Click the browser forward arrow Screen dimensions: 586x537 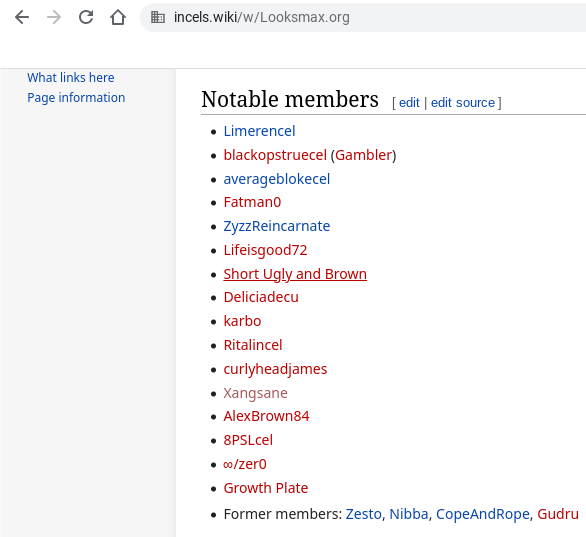tap(54, 17)
